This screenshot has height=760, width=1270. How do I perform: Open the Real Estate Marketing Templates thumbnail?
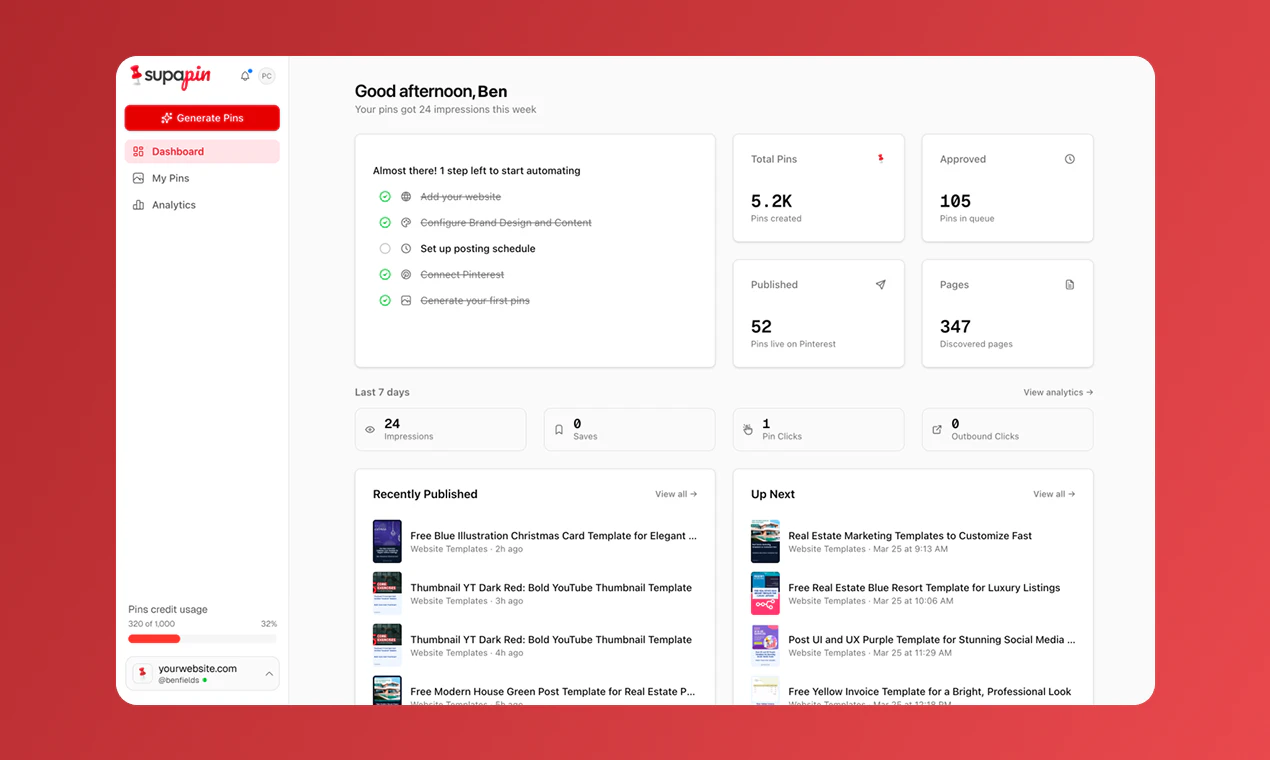[765, 541]
